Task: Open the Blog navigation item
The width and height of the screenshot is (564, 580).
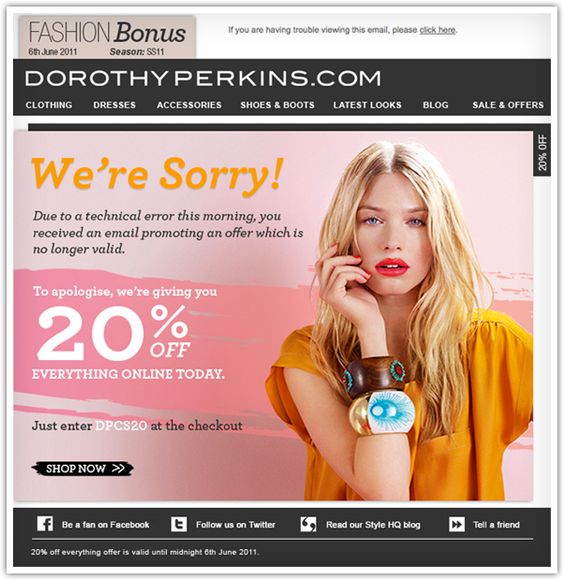Action: pos(435,105)
